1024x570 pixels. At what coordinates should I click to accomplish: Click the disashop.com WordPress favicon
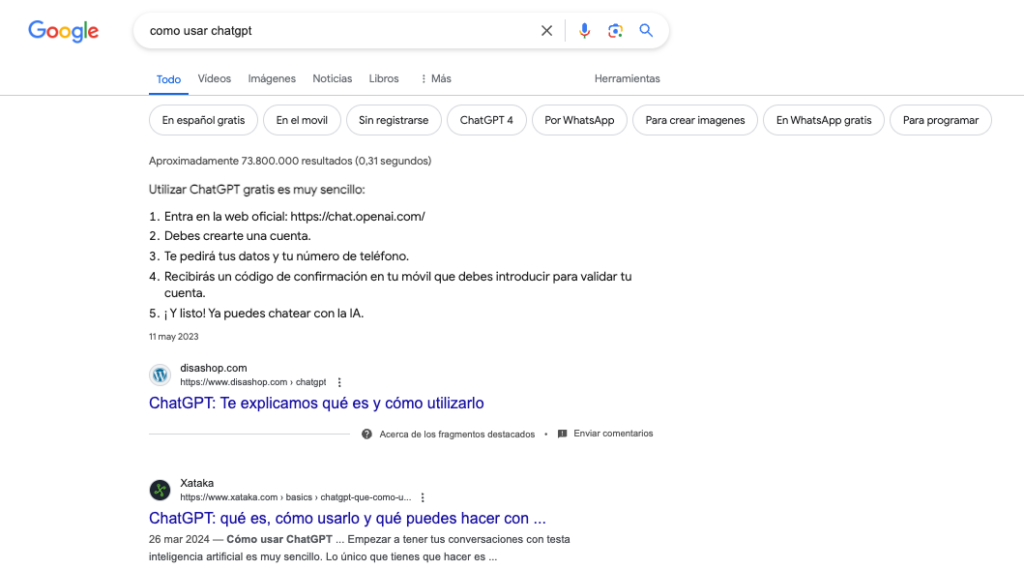(160, 375)
